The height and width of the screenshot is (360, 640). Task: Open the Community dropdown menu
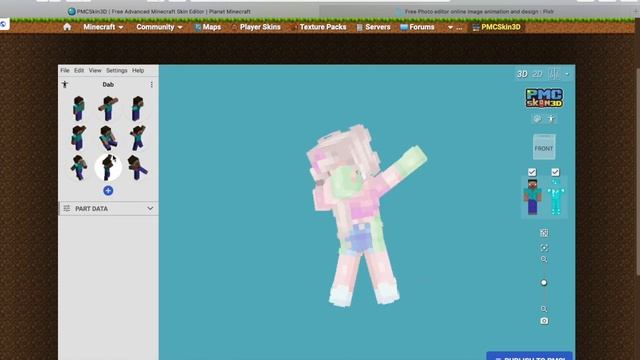tap(160, 27)
